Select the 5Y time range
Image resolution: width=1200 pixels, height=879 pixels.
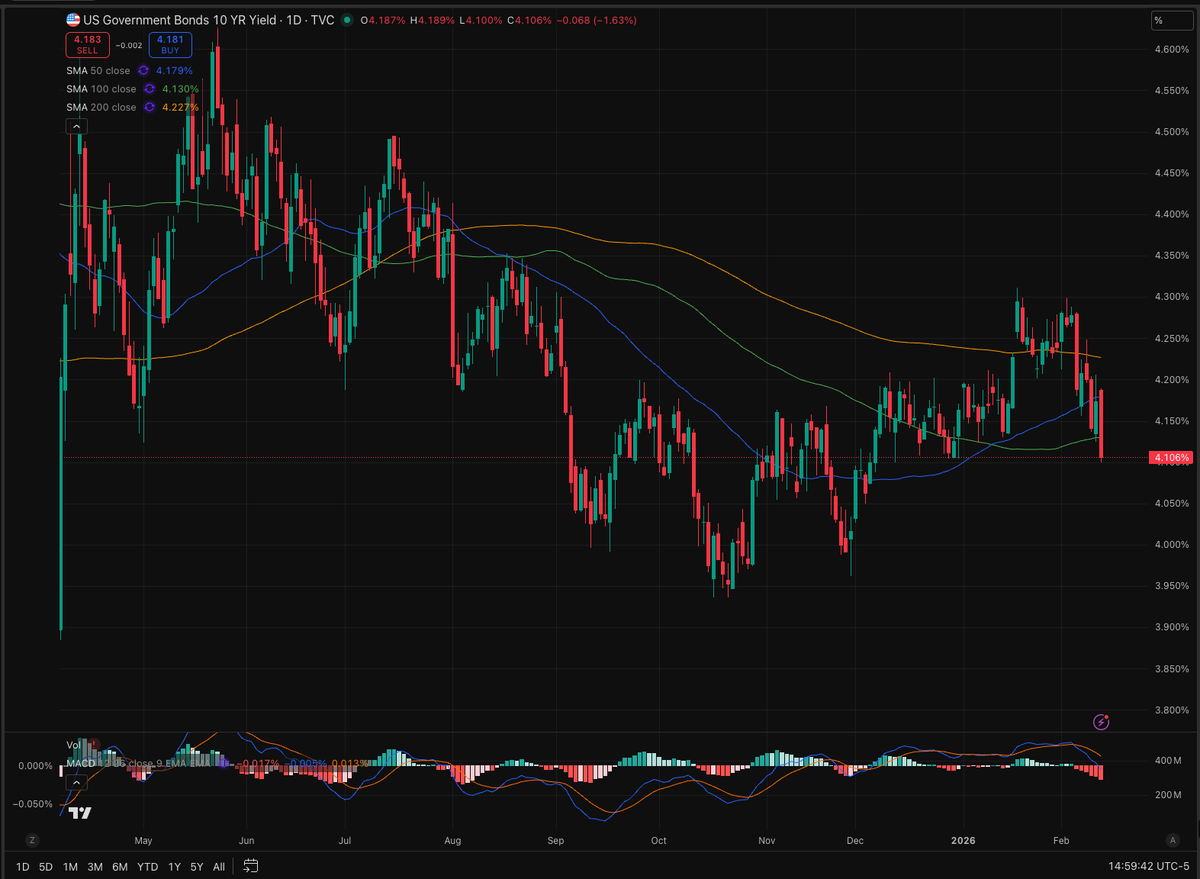click(197, 866)
